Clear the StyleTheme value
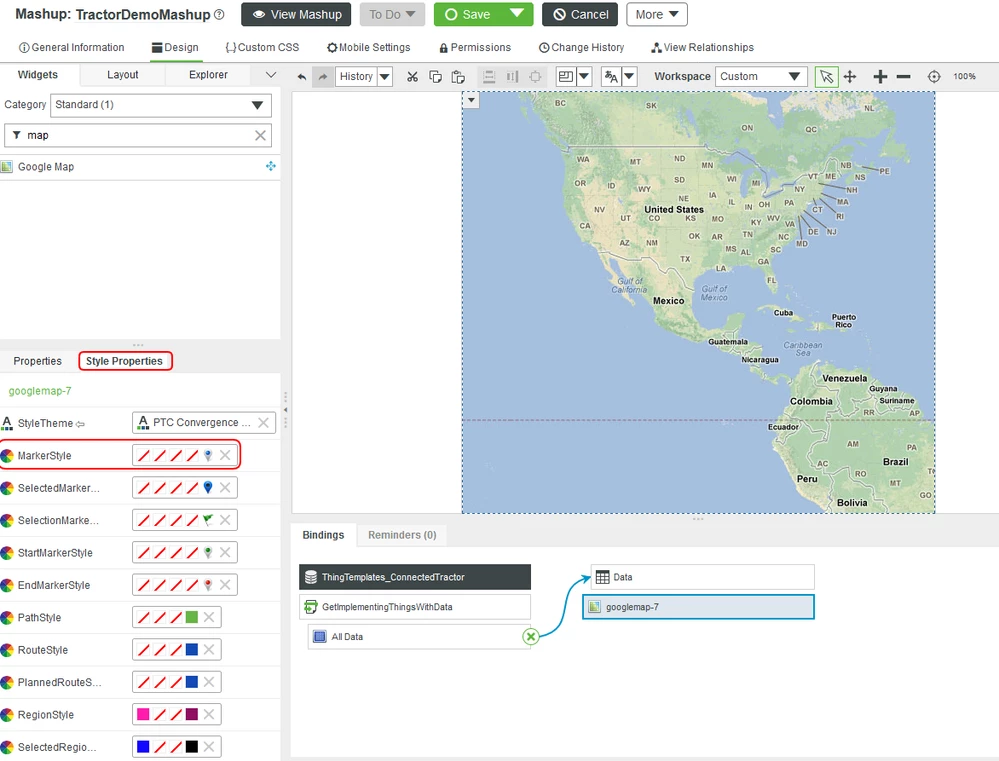 tap(263, 423)
